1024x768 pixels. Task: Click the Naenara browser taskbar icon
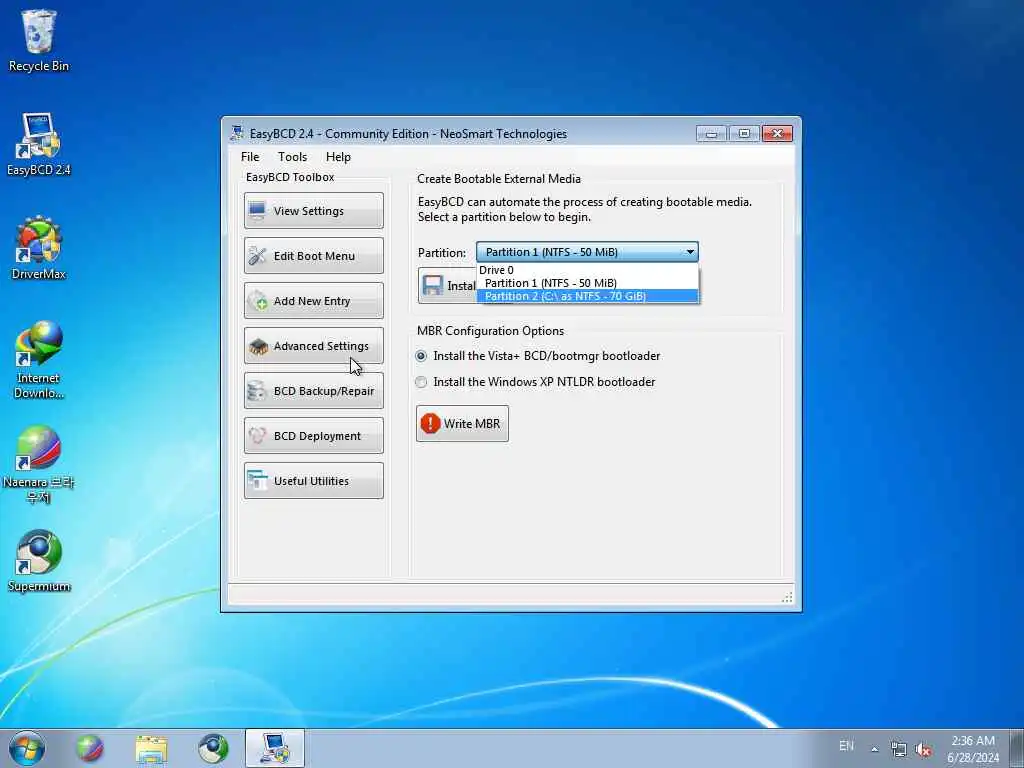pos(89,748)
